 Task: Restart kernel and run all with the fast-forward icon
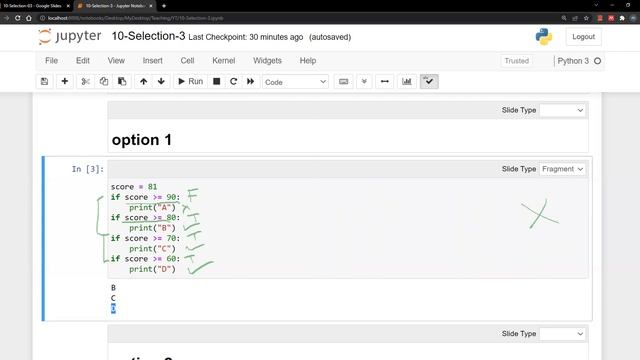point(250,81)
